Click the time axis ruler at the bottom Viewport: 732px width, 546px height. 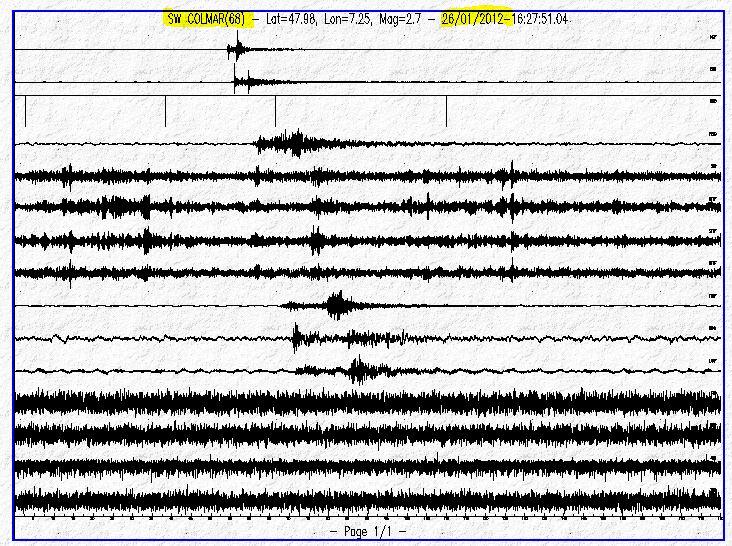click(367, 517)
